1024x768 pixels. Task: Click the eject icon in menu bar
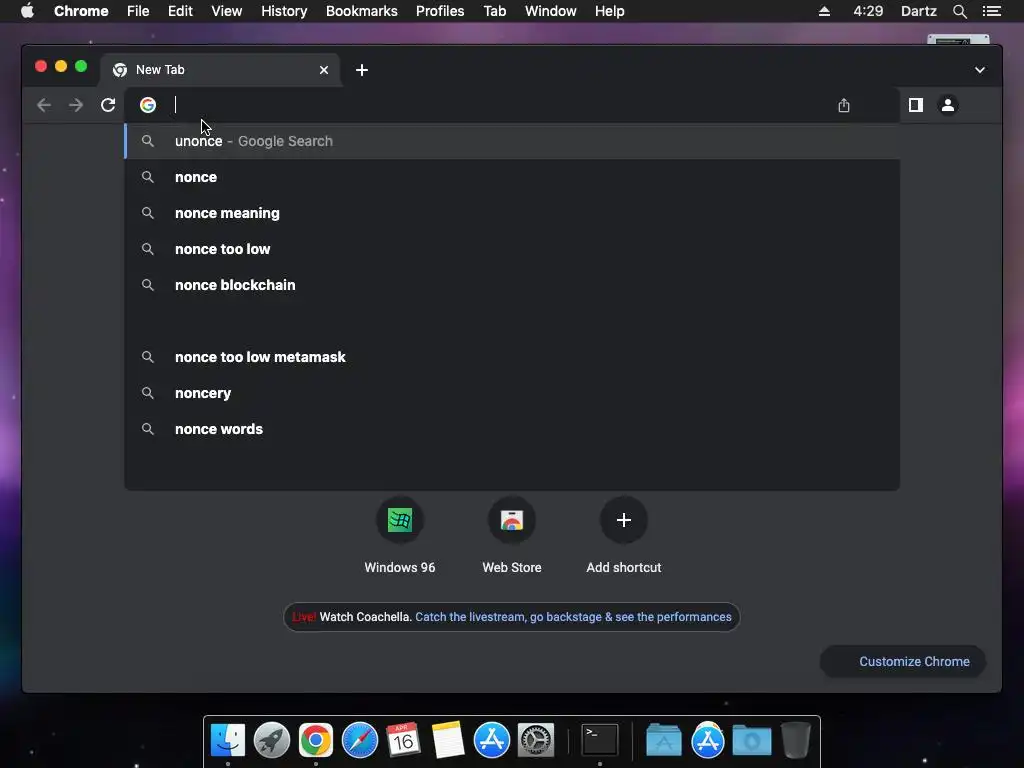[x=824, y=11]
